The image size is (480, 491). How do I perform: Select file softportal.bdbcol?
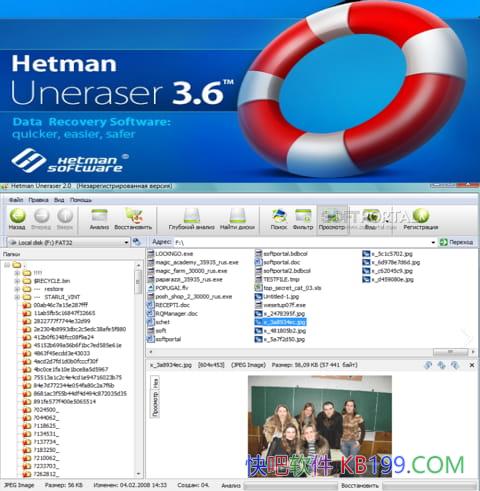click(285, 254)
